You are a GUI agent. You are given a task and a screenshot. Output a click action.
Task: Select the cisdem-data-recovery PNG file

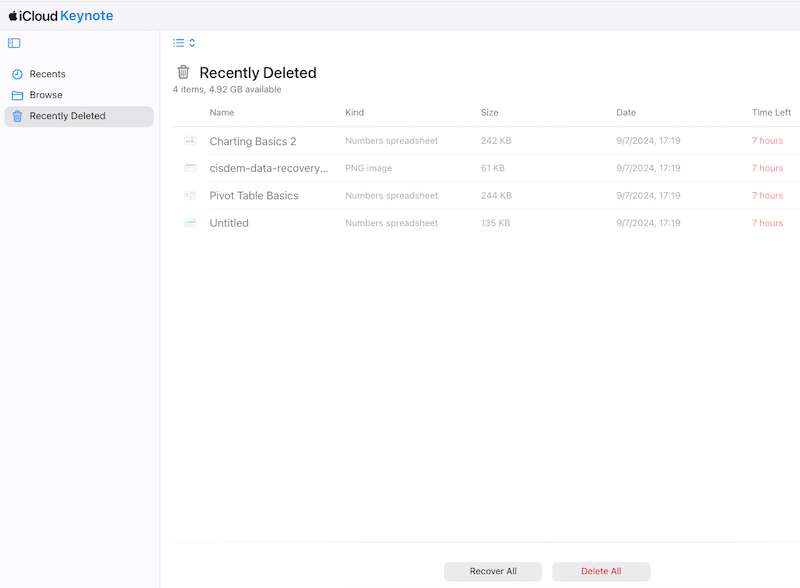(271, 168)
